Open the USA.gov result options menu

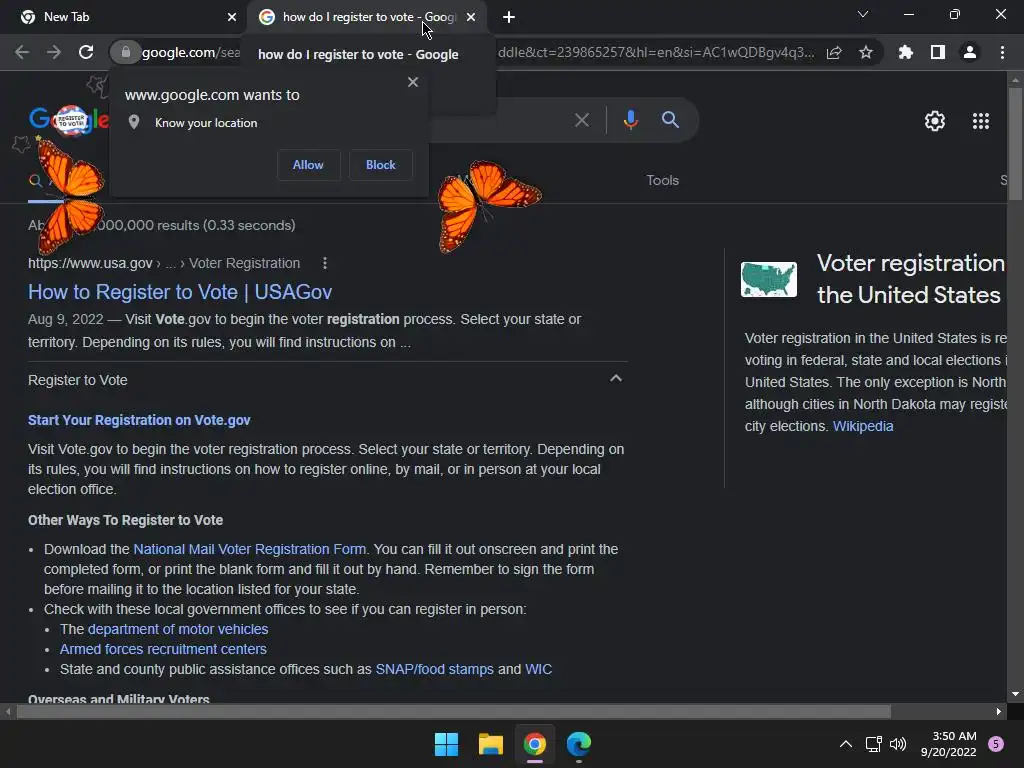click(x=325, y=263)
